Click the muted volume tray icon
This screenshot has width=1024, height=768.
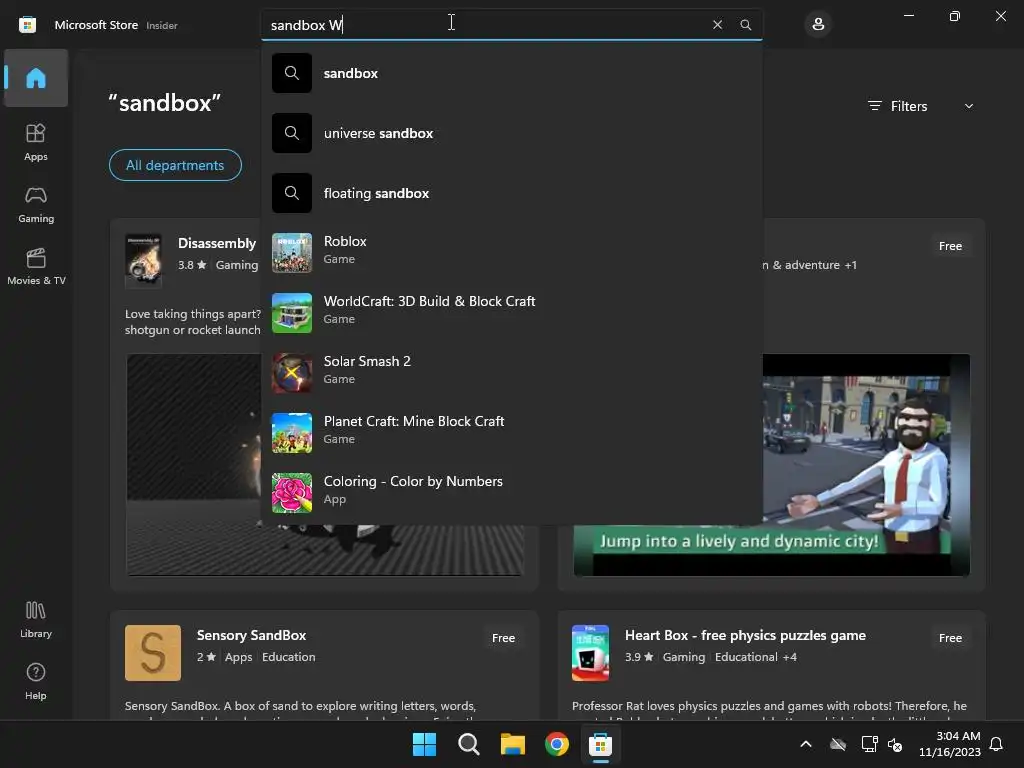pos(895,744)
